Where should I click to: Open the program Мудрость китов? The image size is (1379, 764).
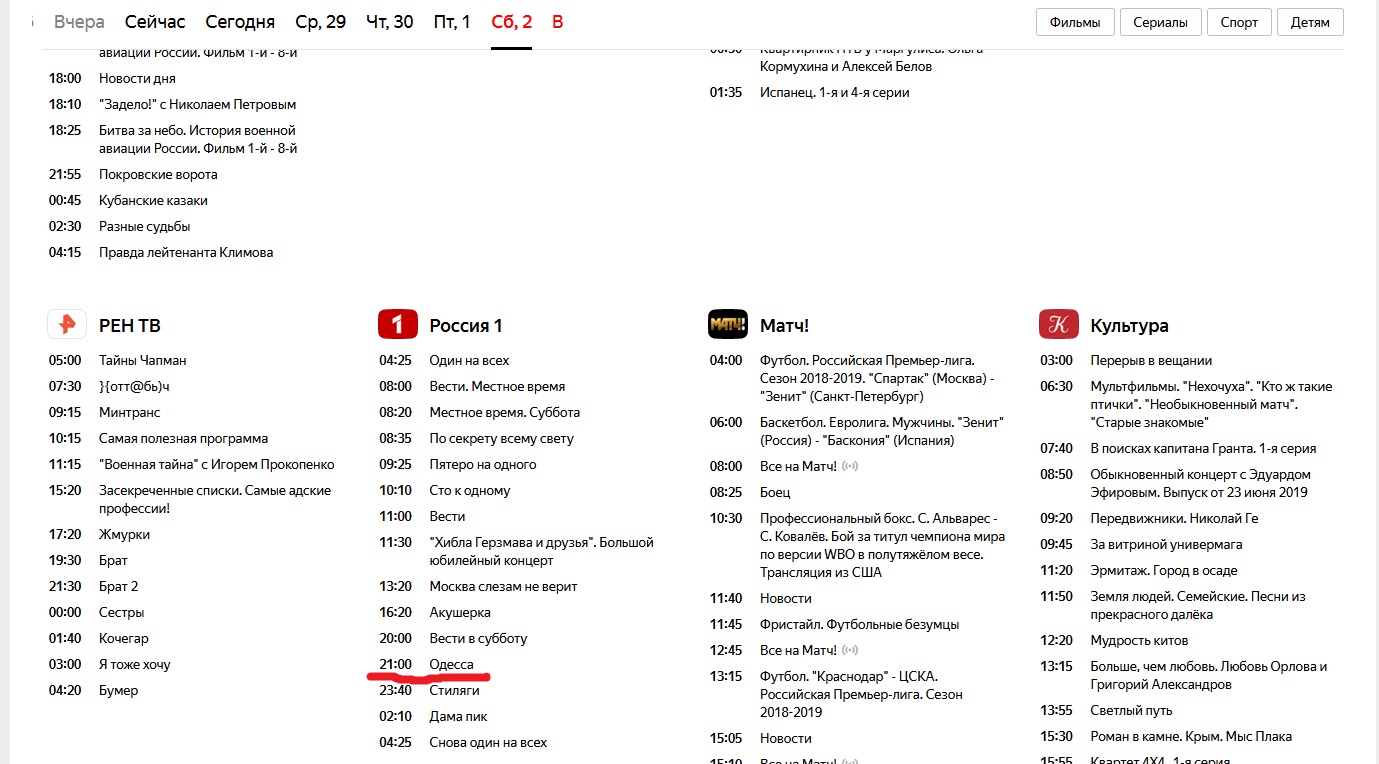pos(1139,640)
